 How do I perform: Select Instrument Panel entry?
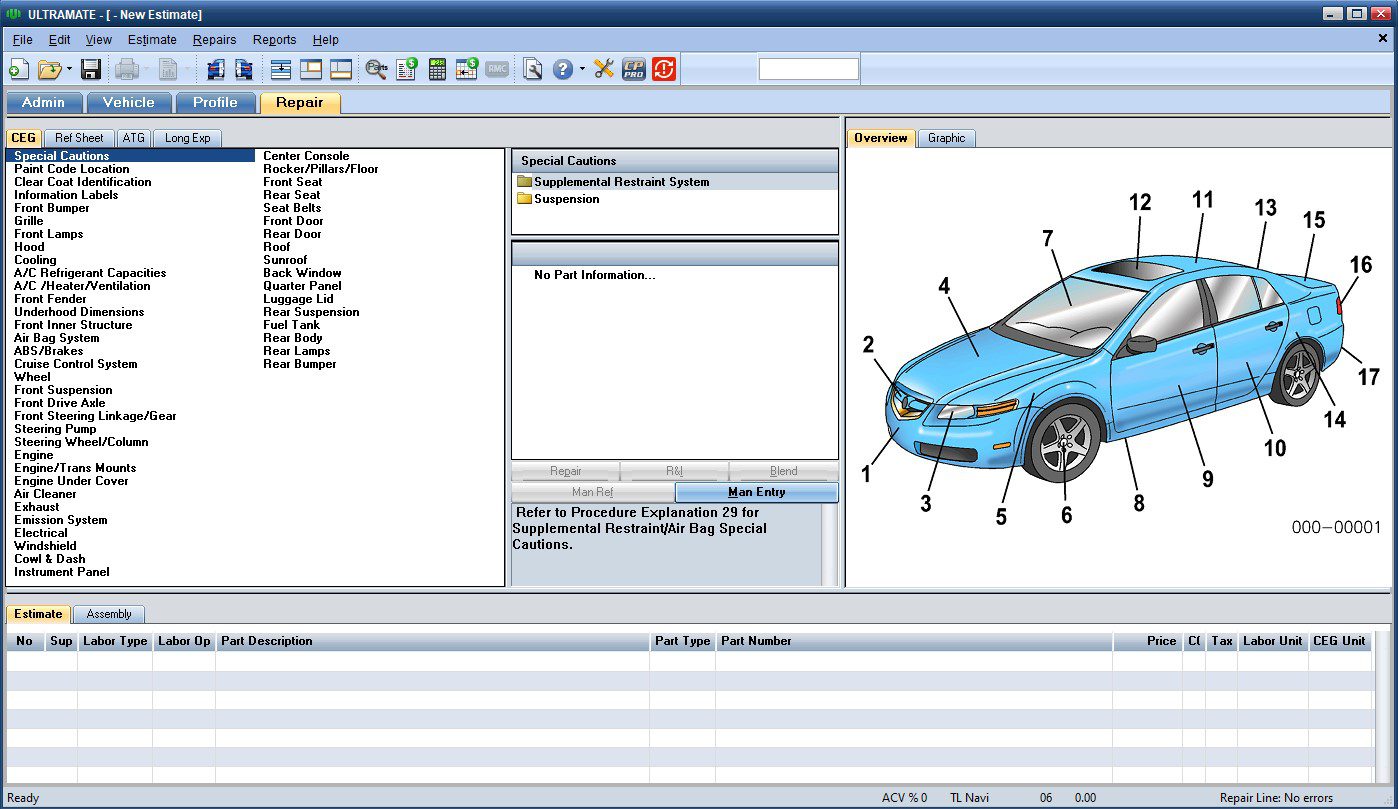pos(62,572)
